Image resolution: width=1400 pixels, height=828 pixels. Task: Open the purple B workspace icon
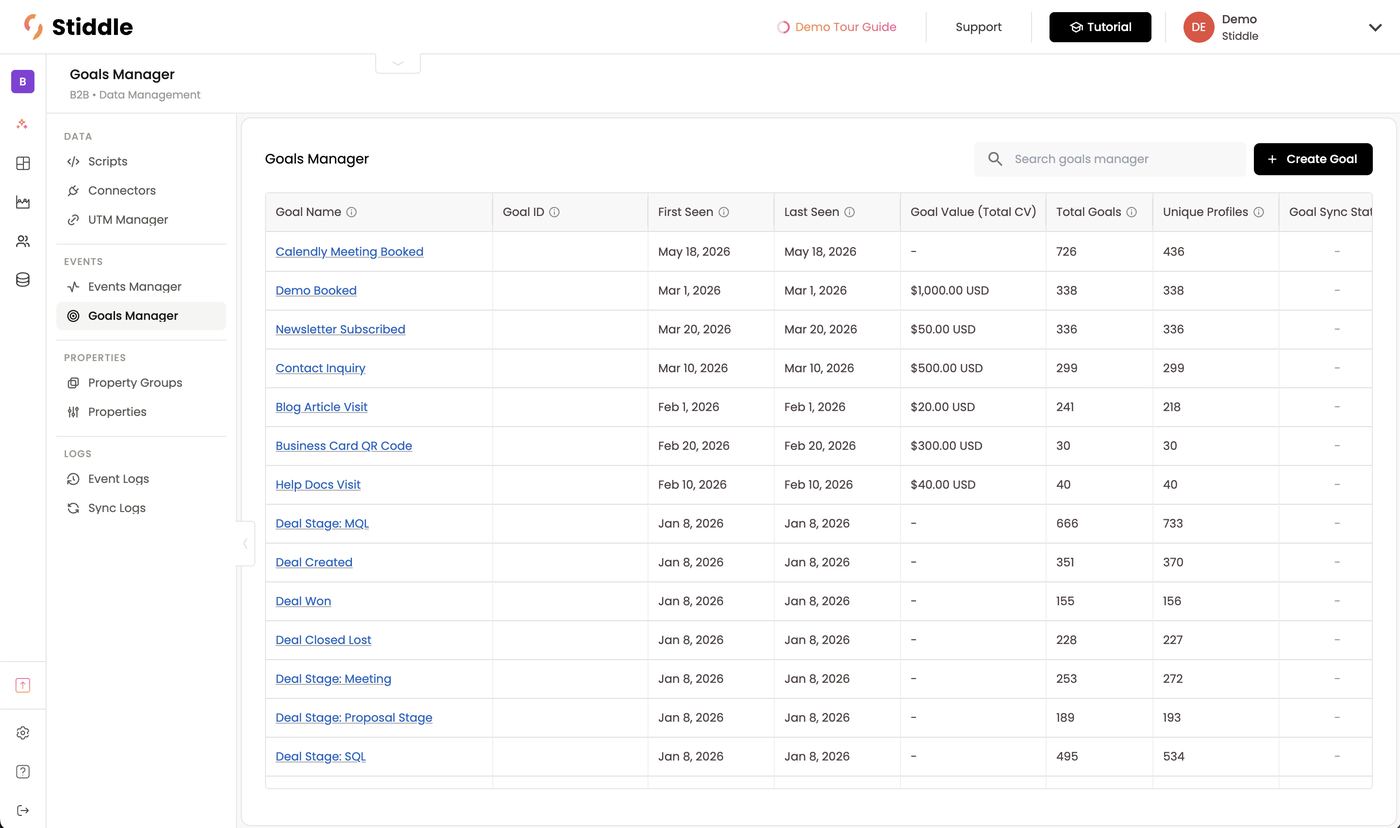(23, 82)
